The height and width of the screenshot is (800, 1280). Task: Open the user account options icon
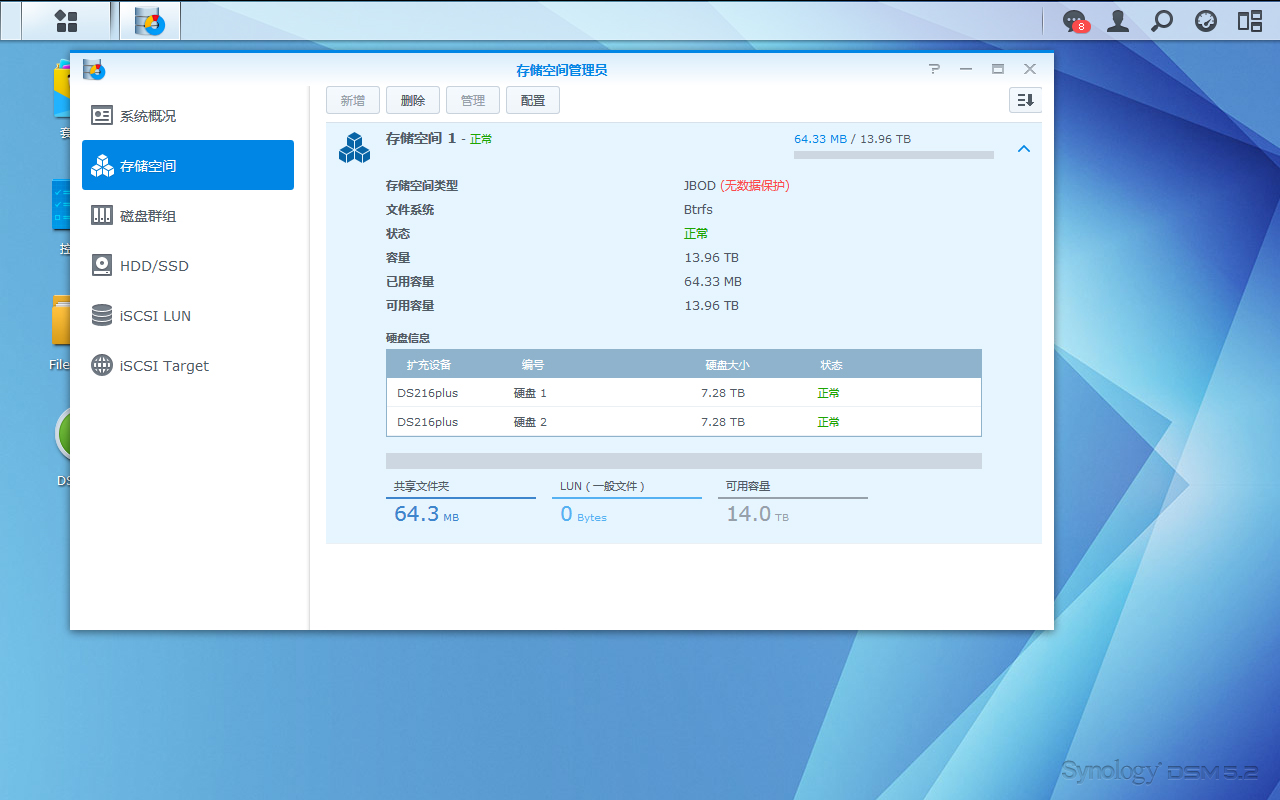point(1118,21)
